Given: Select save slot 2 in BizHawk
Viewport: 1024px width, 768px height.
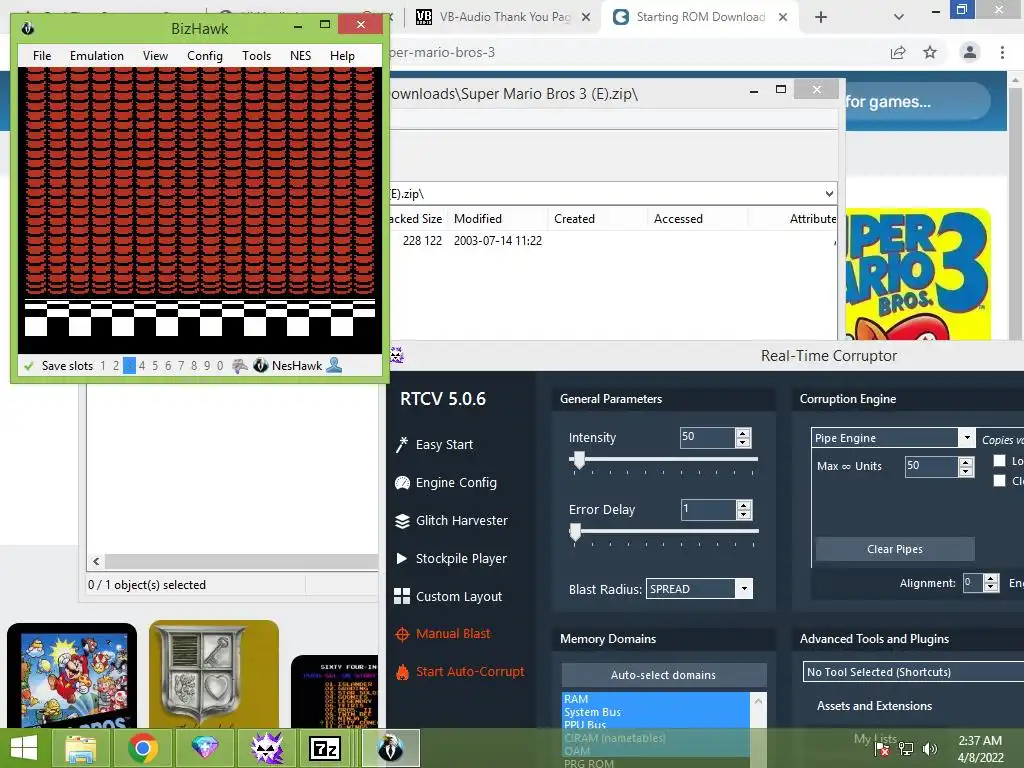Looking at the screenshot, I should pyautogui.click(x=116, y=366).
